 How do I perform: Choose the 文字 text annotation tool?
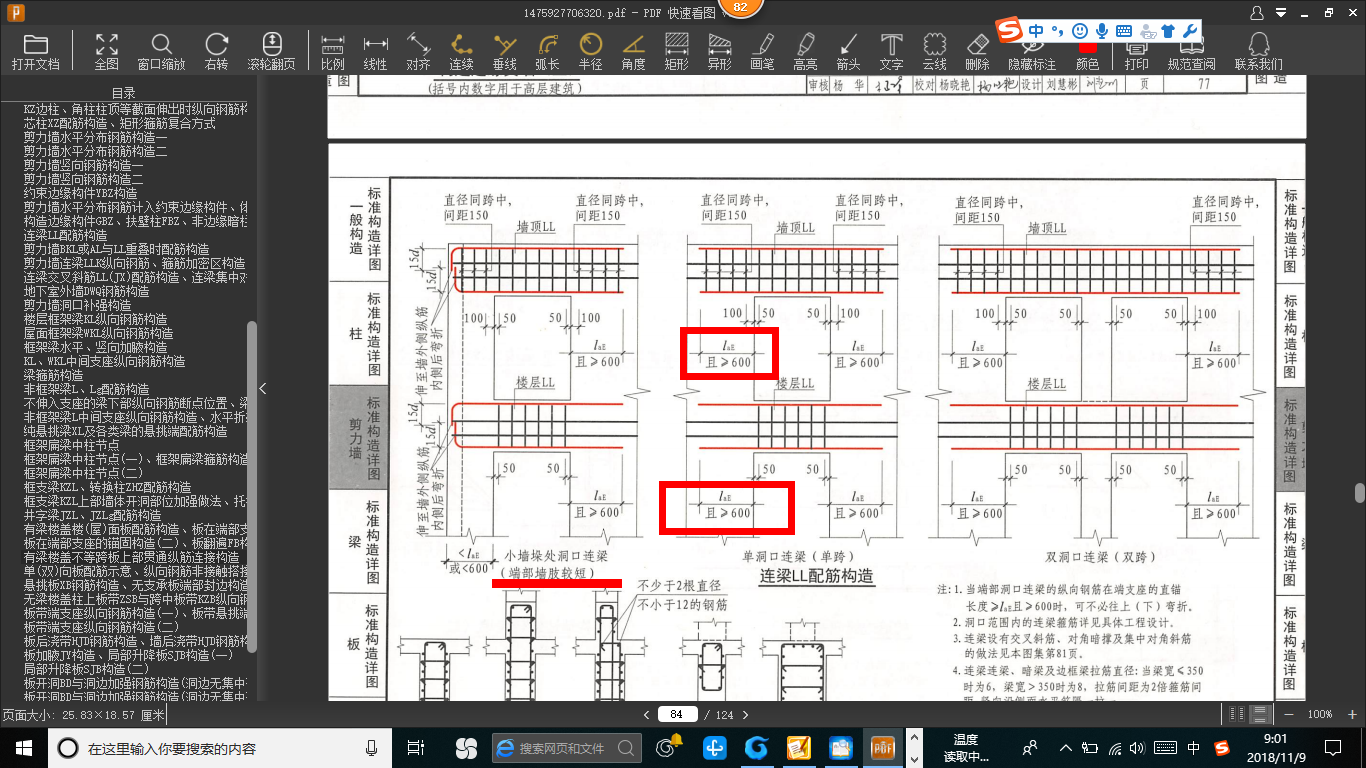point(891,51)
